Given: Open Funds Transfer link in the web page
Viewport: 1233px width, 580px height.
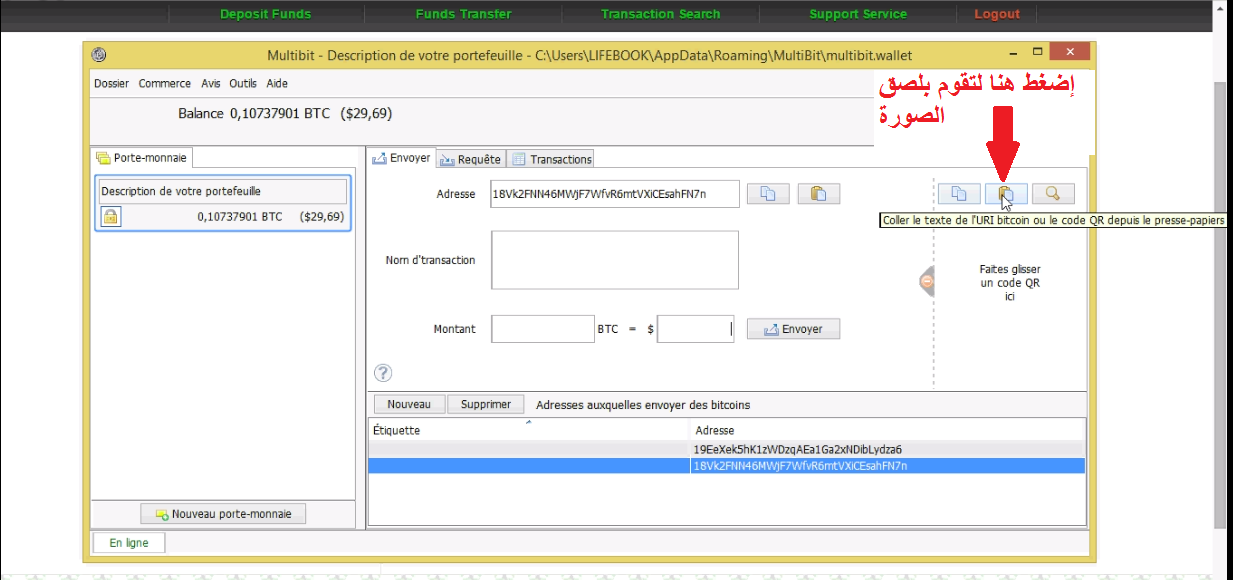Looking at the screenshot, I should click(463, 14).
